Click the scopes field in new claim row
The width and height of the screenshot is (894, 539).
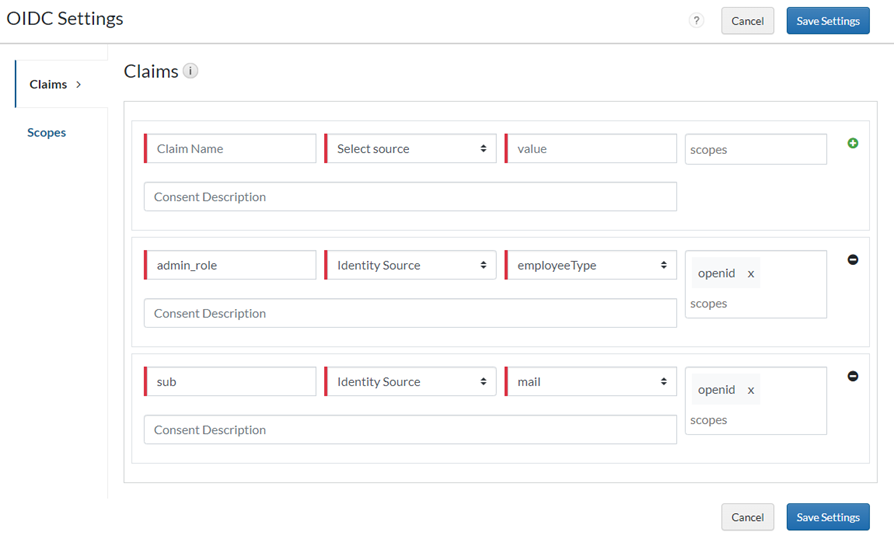pyautogui.click(x=755, y=149)
